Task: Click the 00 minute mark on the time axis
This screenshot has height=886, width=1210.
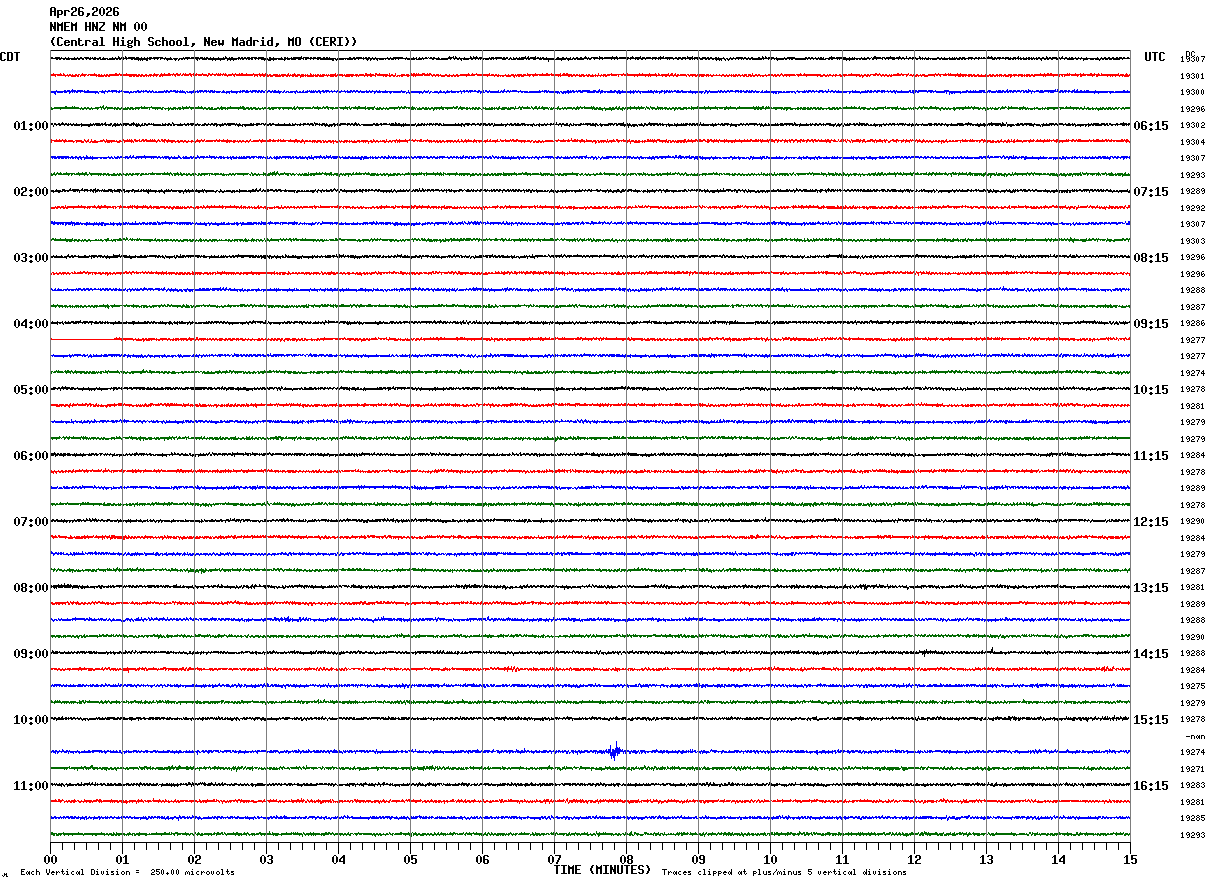Action: (50, 859)
